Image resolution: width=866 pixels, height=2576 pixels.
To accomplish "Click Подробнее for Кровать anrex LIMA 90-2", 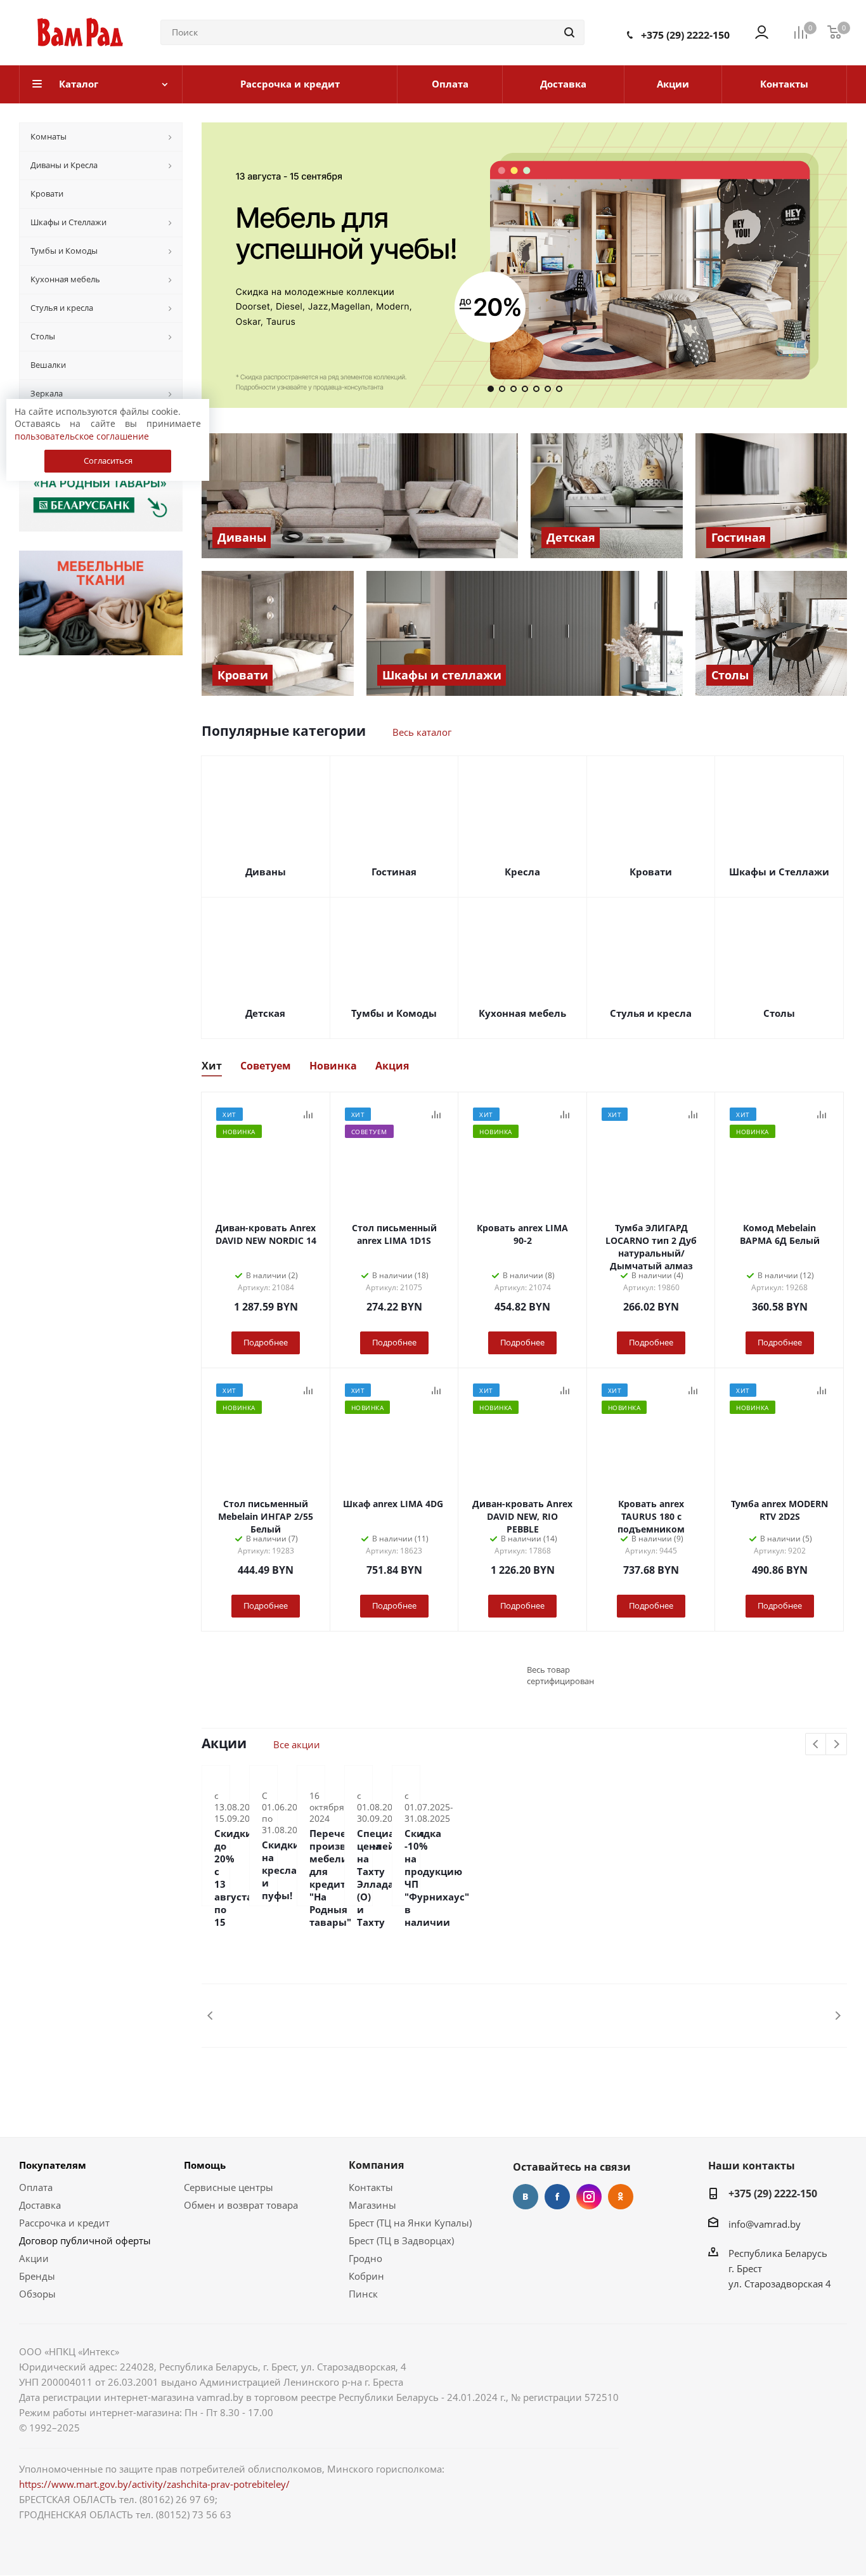I will click(x=522, y=1343).
